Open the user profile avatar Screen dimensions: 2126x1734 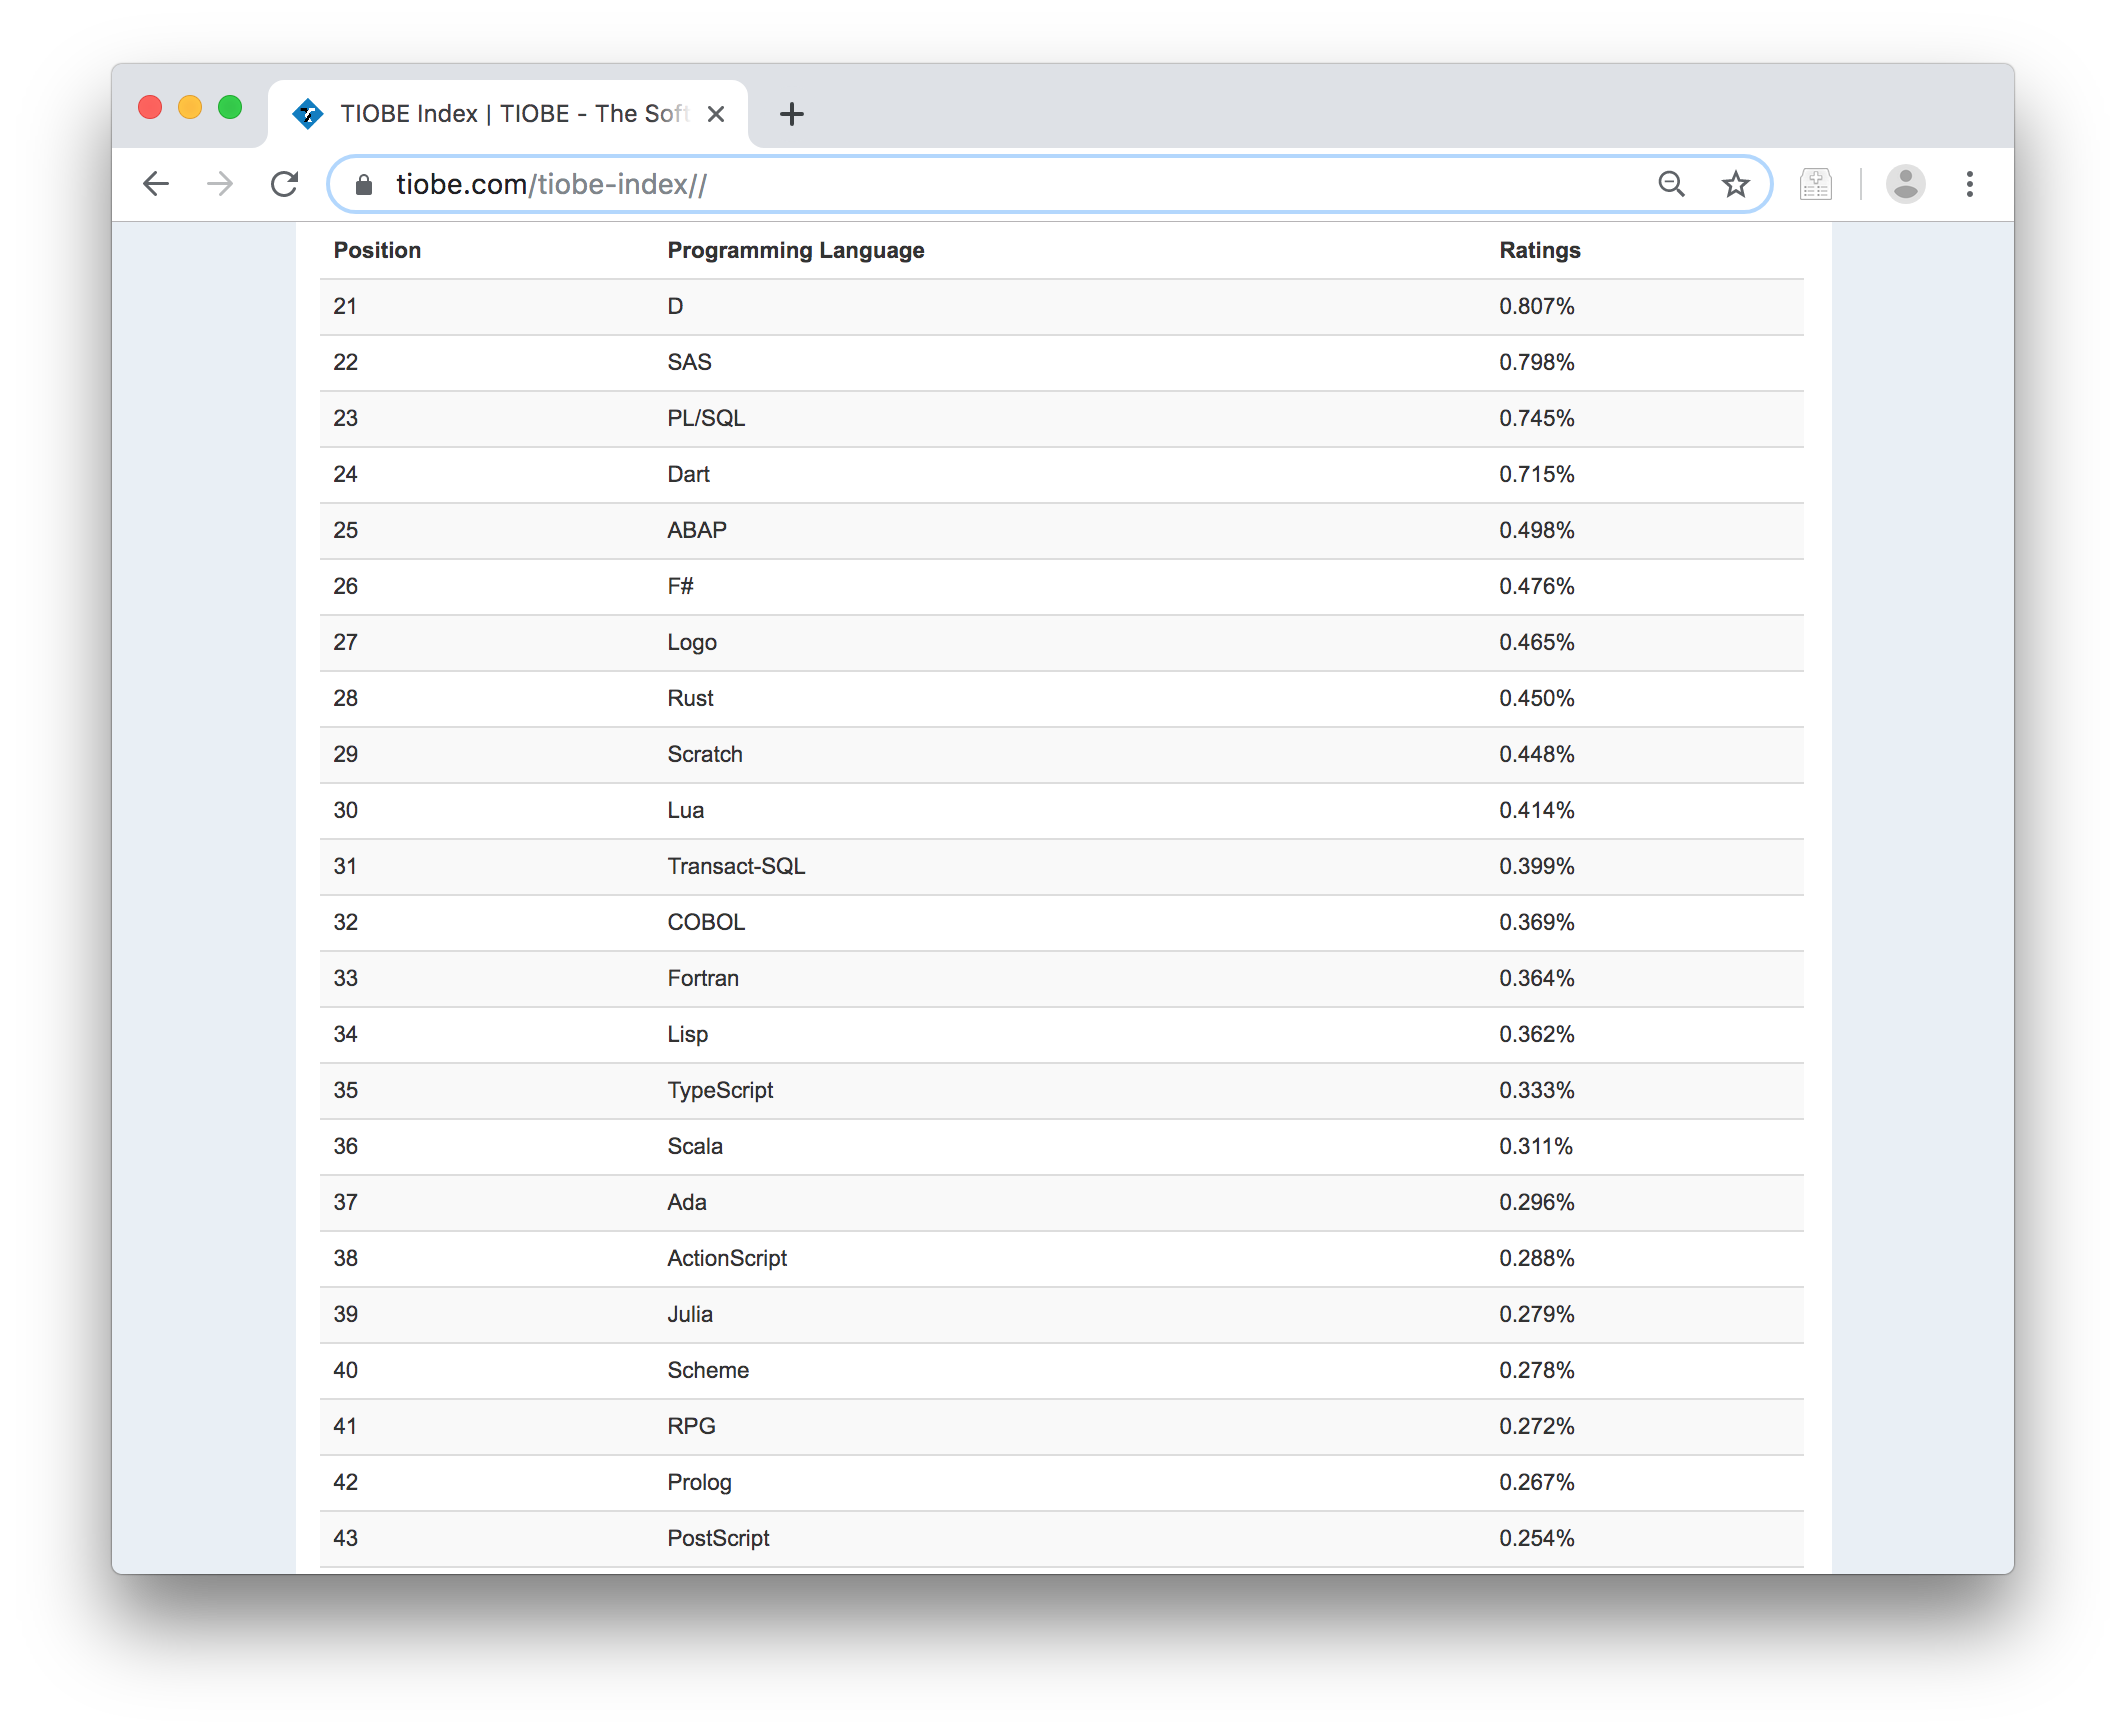[1905, 184]
